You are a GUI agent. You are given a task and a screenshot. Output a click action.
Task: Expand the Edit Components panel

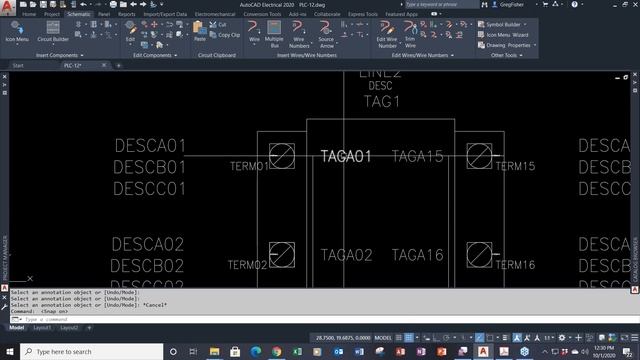(x=155, y=55)
